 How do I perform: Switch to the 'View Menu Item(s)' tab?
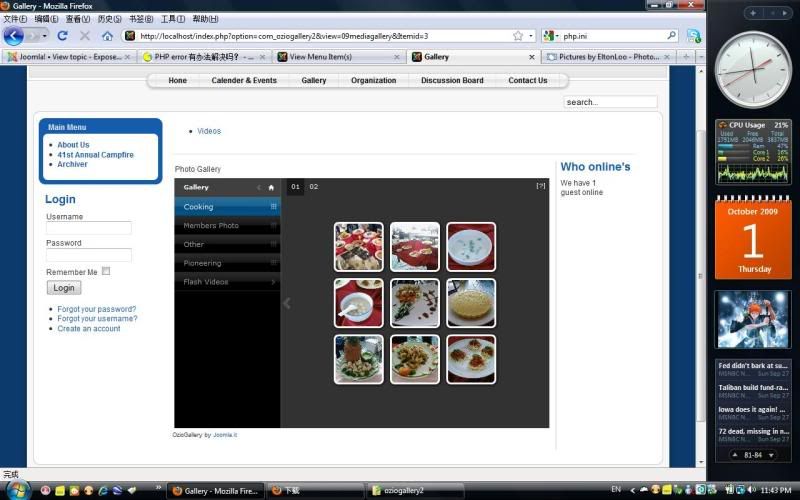click(320, 57)
